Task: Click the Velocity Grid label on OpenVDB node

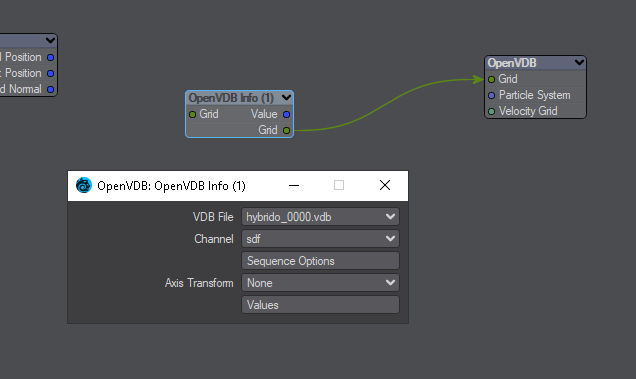Action: [x=528, y=111]
